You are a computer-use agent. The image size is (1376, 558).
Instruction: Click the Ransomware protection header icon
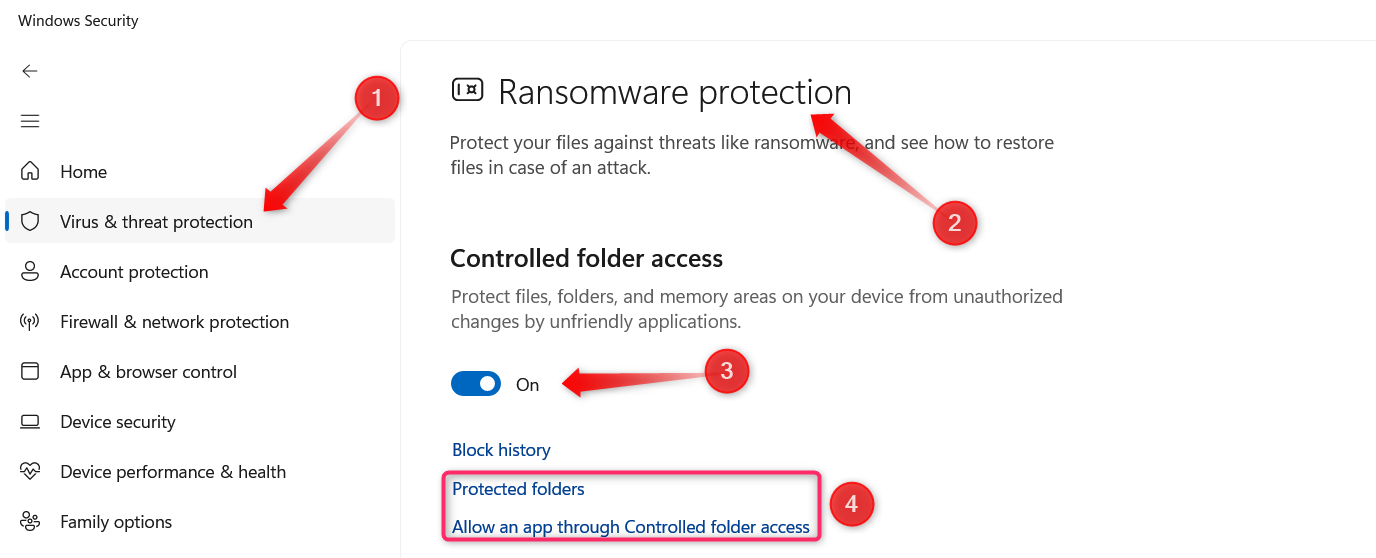coord(468,90)
